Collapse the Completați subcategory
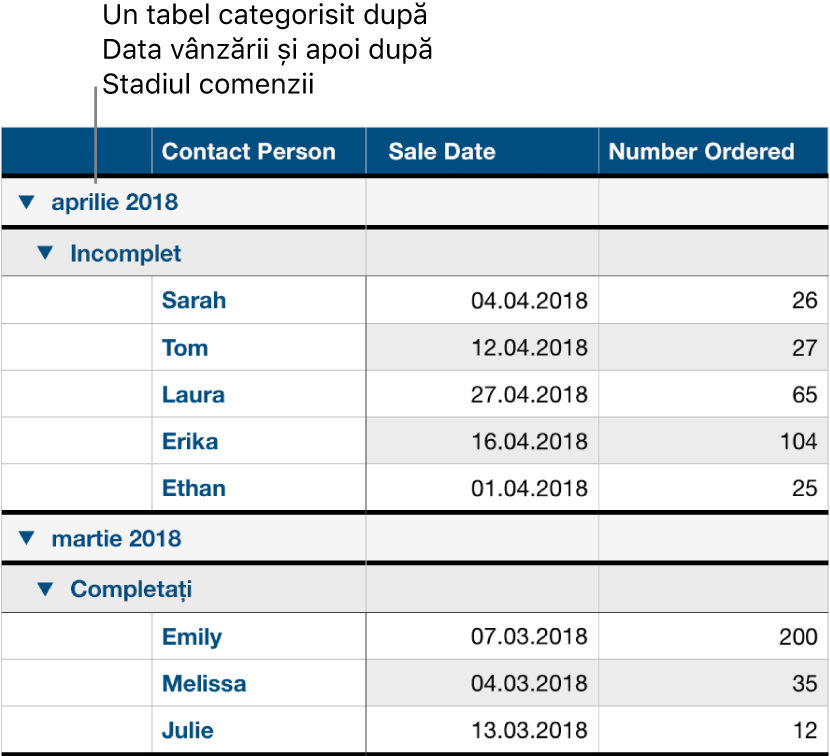Screen dimensions: 830x756 point(44,589)
